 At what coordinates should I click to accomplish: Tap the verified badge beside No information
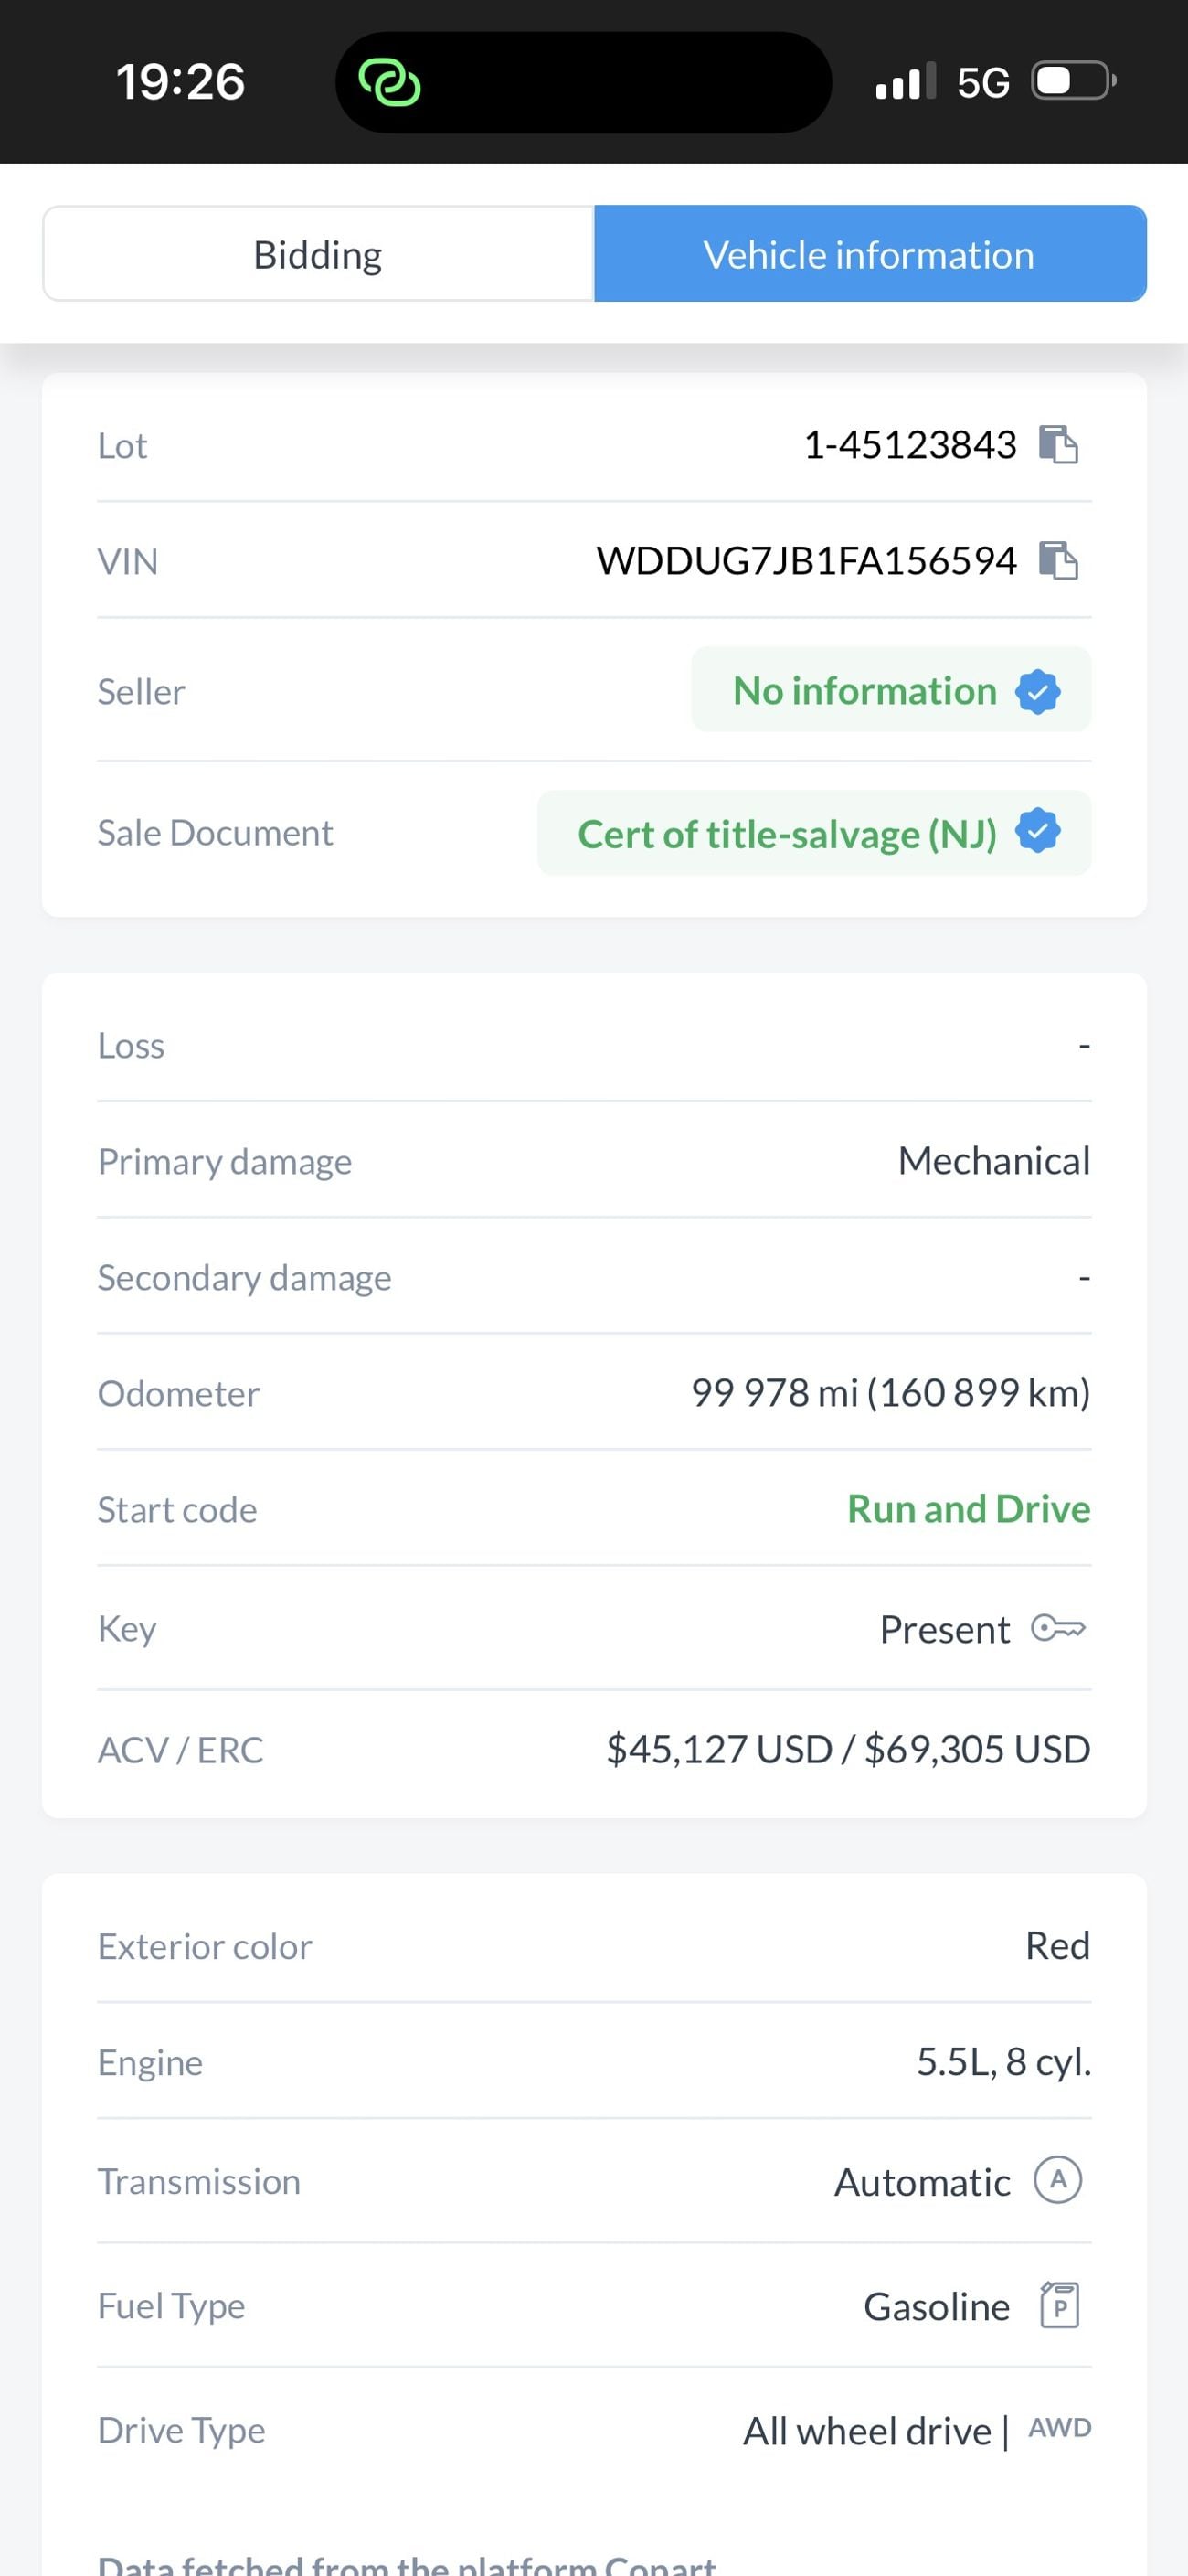(x=1038, y=691)
